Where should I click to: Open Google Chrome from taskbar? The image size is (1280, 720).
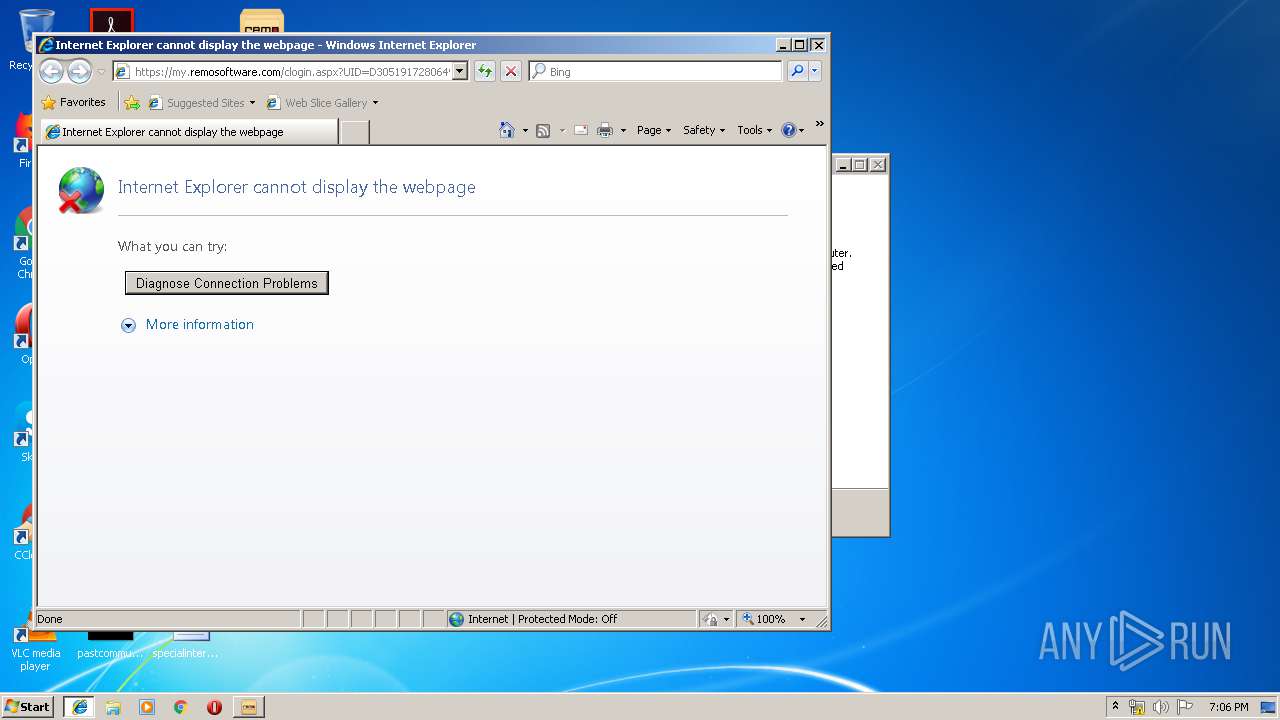pyautogui.click(x=181, y=707)
